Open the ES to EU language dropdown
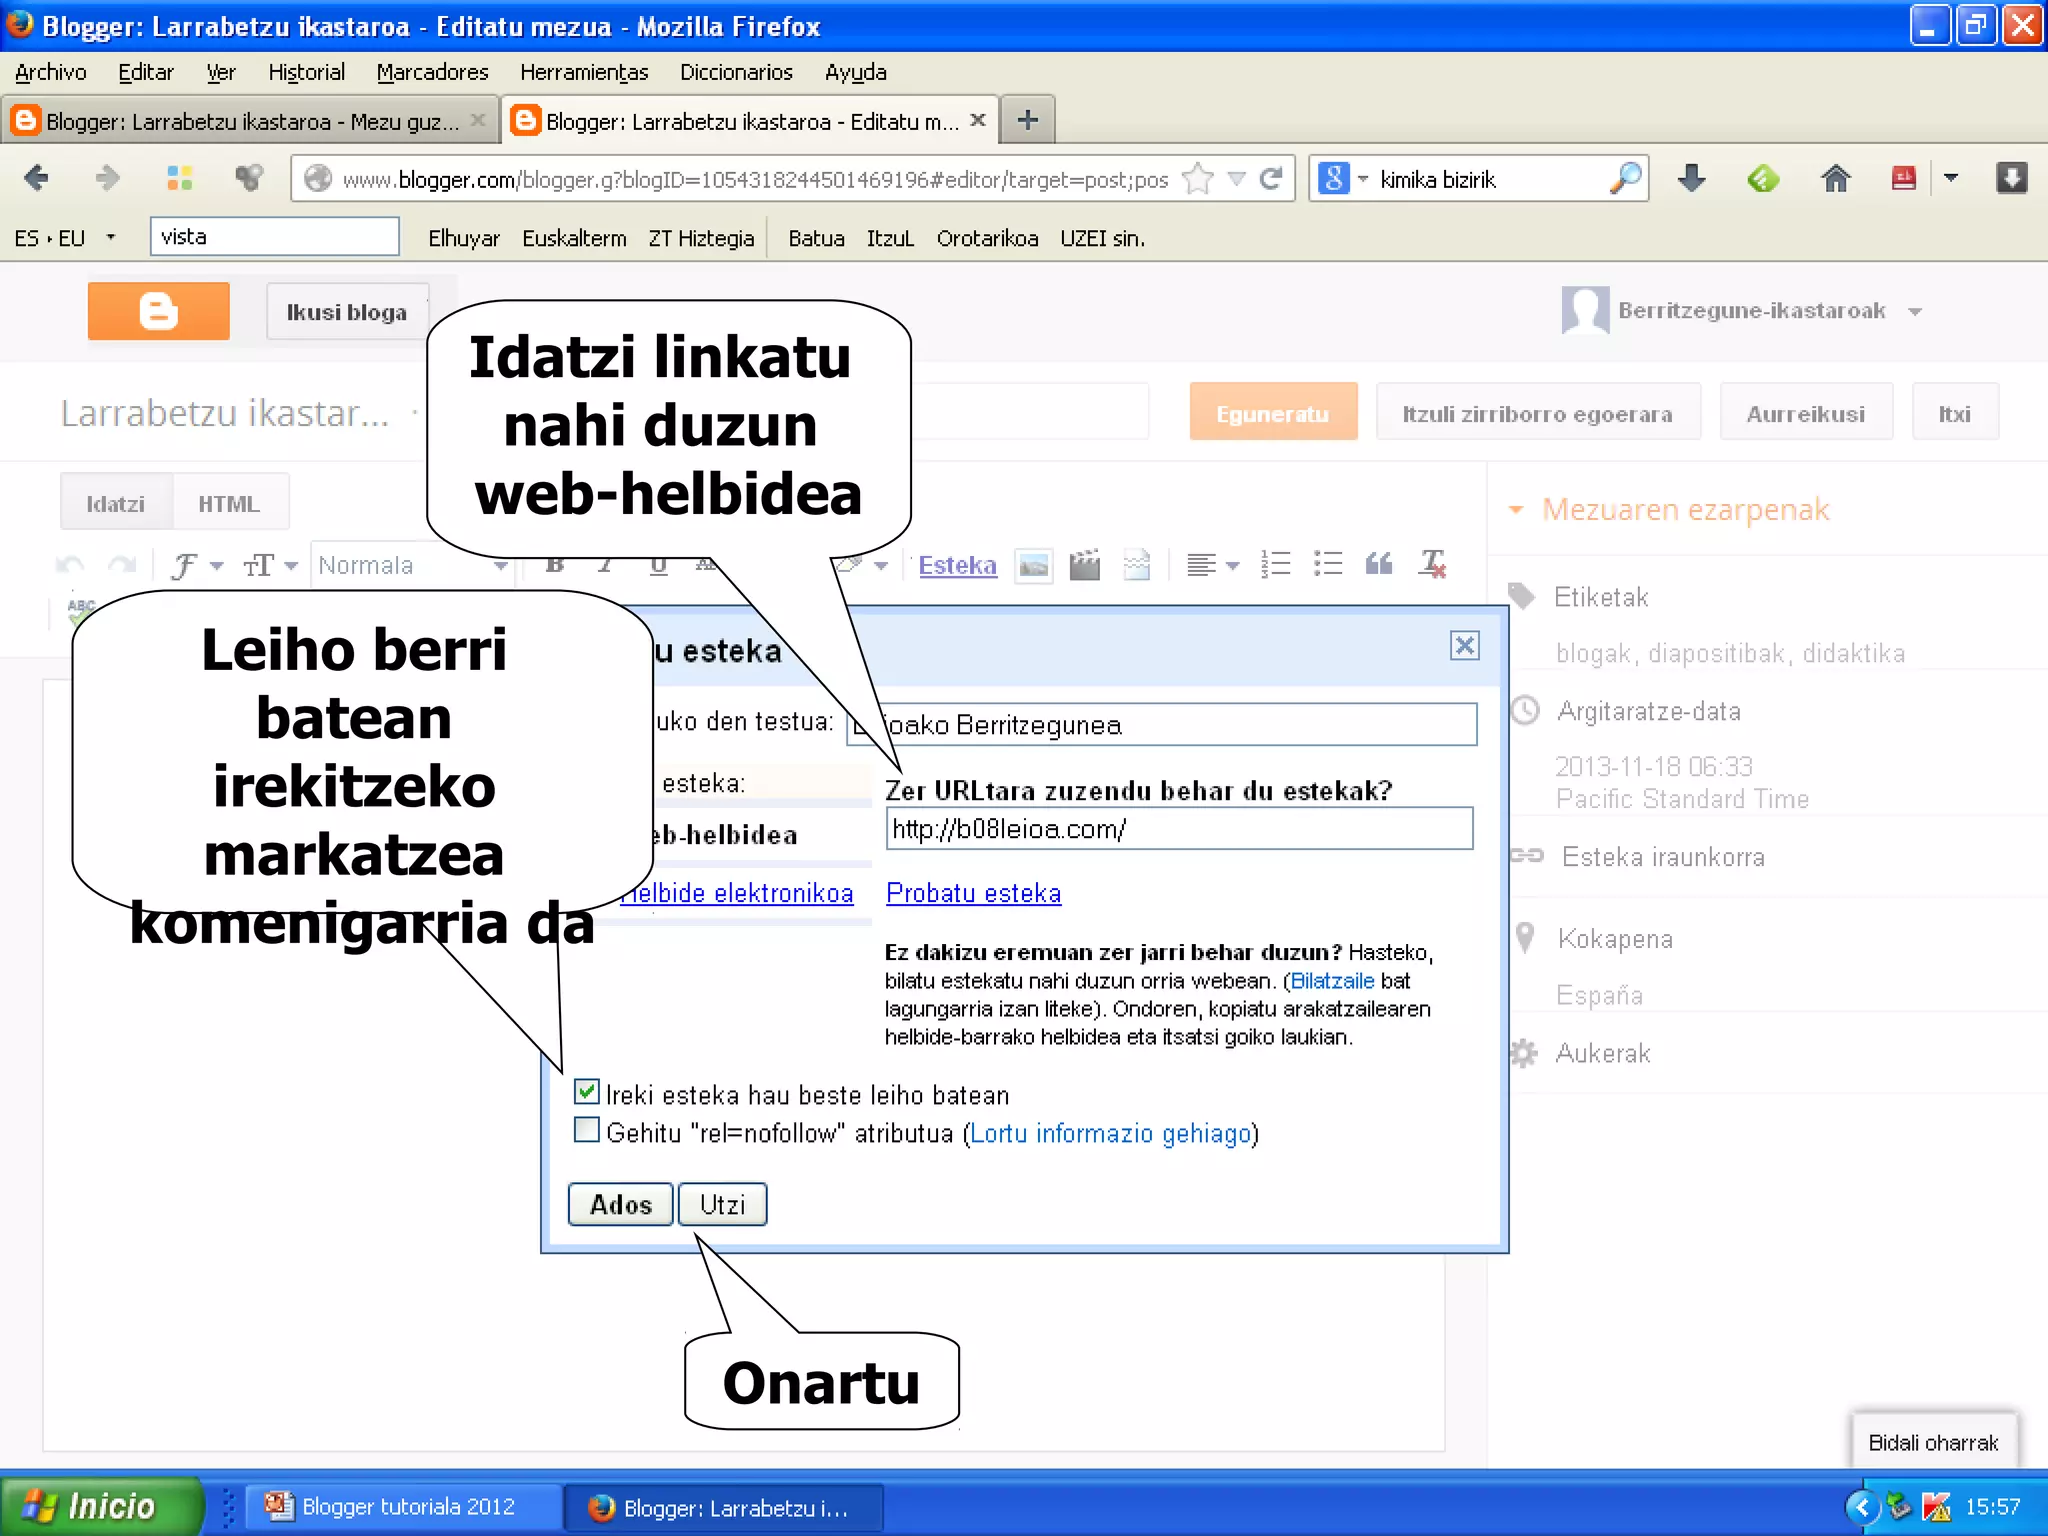2048x1536 pixels. [111, 237]
